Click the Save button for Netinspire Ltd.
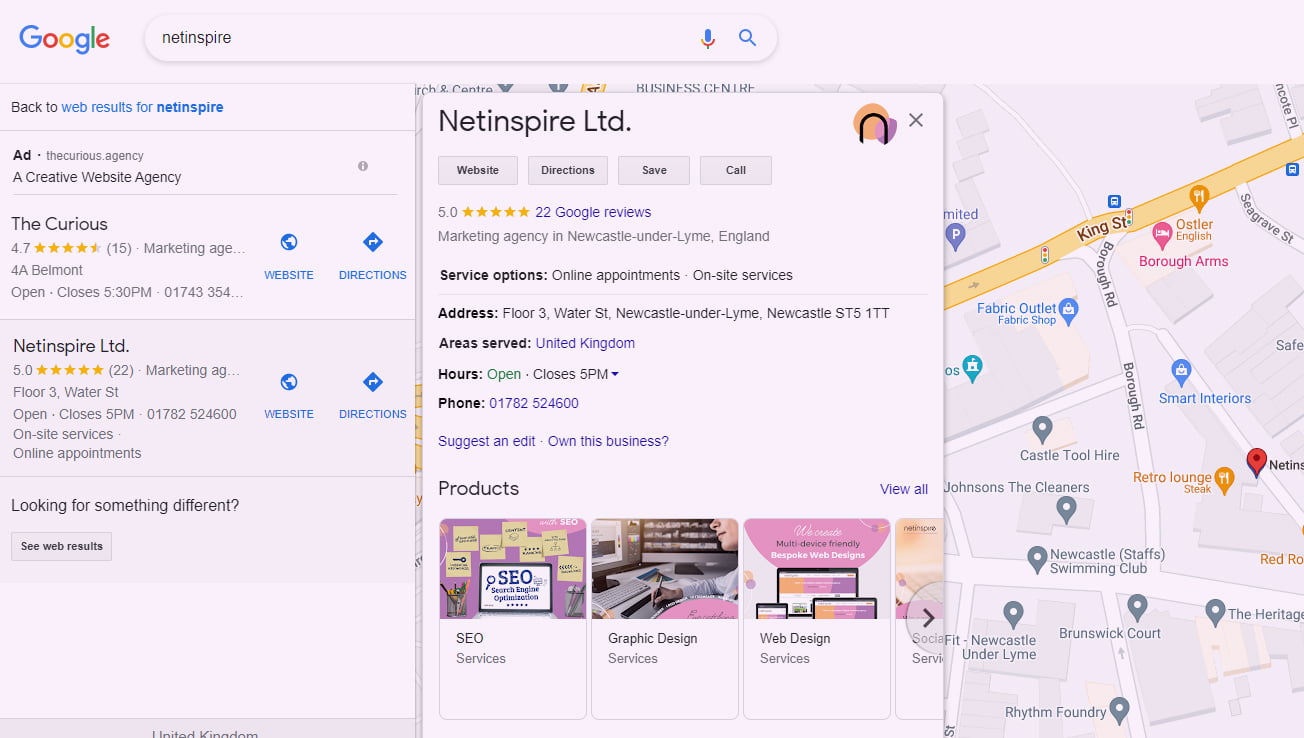This screenshot has height=738, width=1304. point(653,170)
